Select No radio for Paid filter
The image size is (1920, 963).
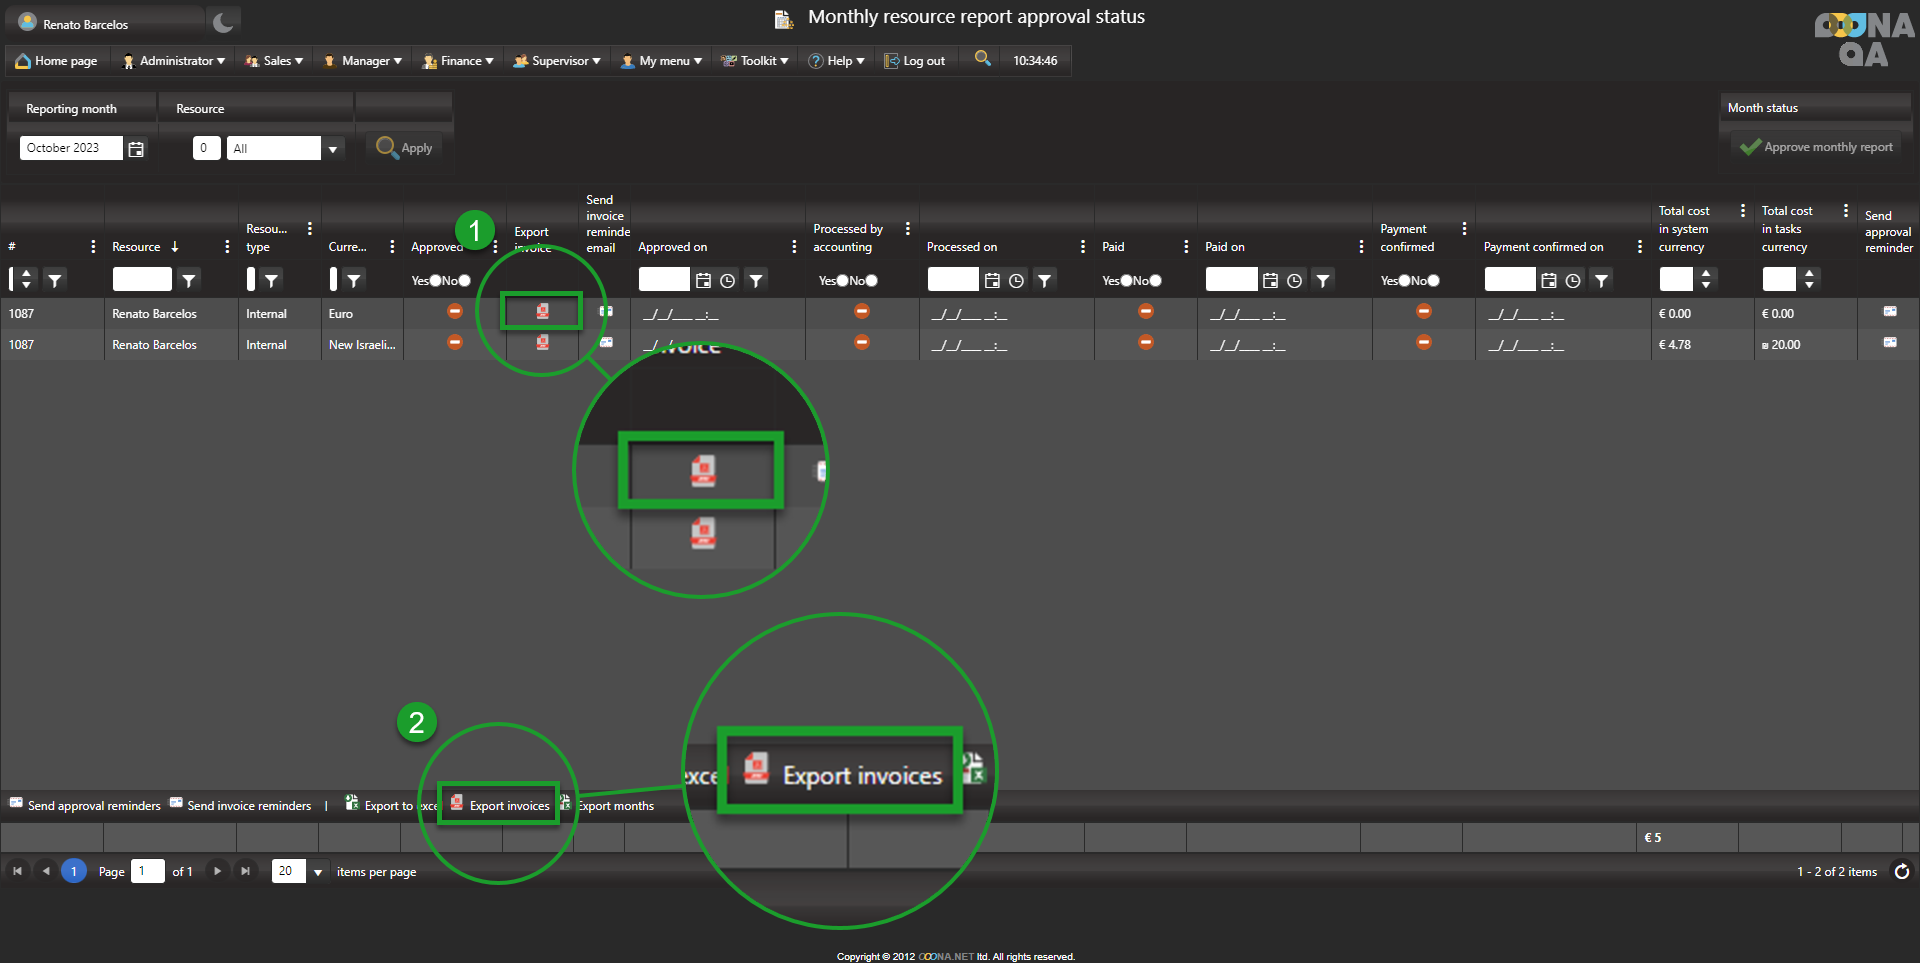pyautogui.click(x=1155, y=281)
